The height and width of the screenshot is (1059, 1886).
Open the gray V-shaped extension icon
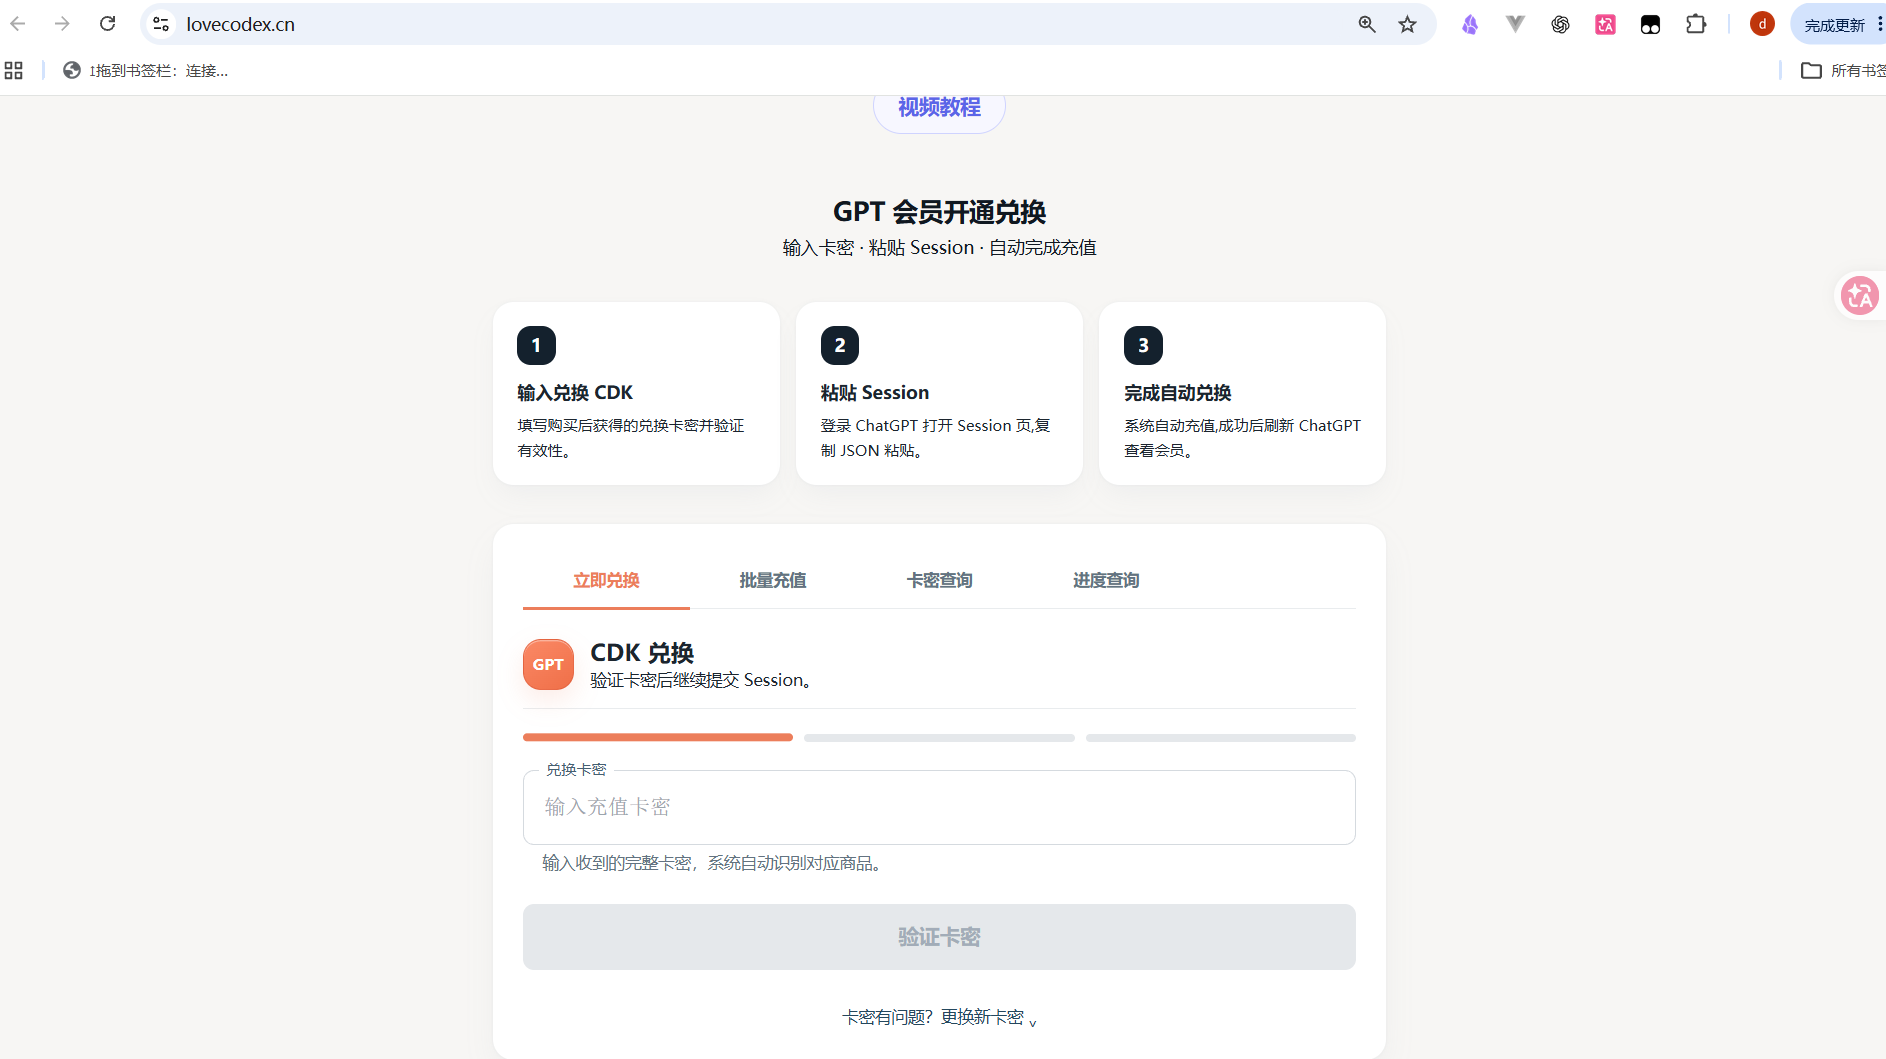pos(1516,24)
